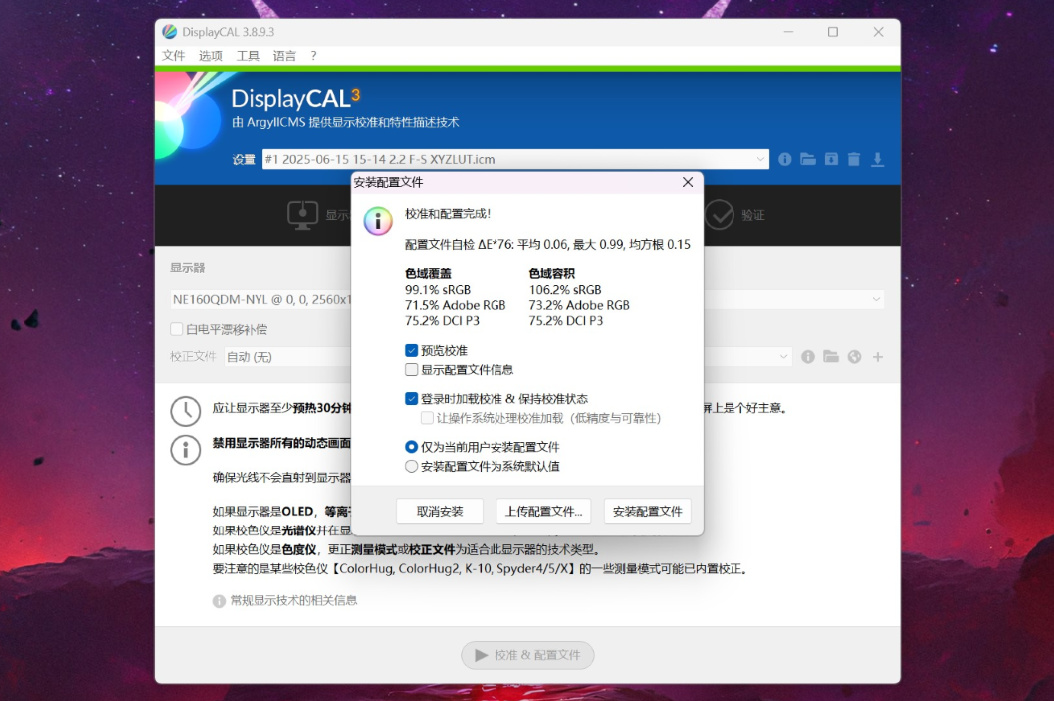Expand the 校正文件 dropdown arrow
The height and width of the screenshot is (701, 1054).
click(783, 357)
